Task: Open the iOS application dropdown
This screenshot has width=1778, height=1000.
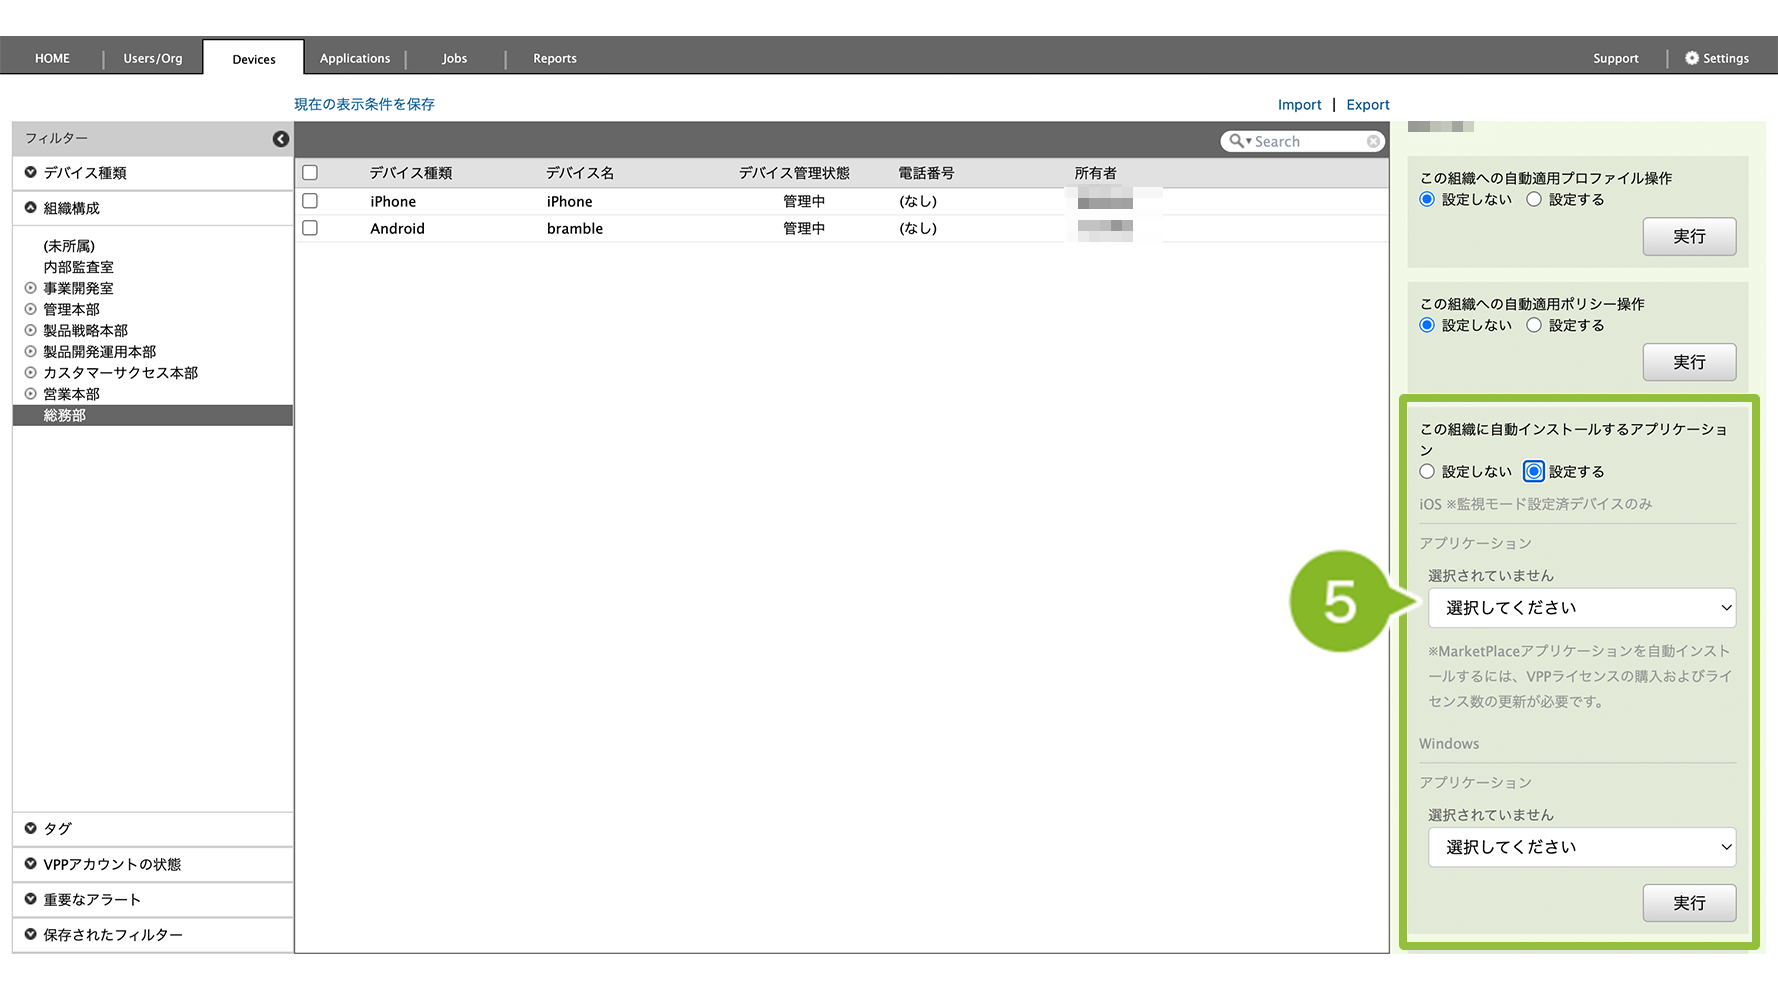Action: coord(1581,608)
